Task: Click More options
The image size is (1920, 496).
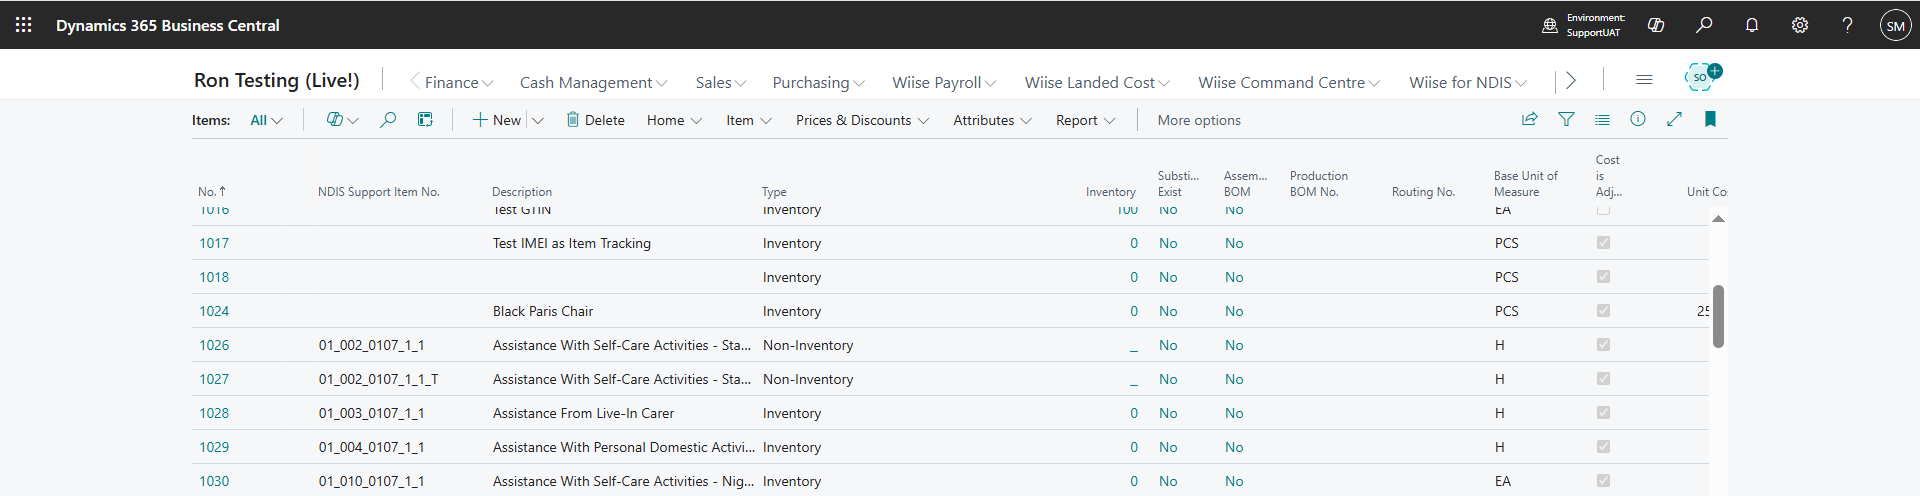Action: point(1199,120)
